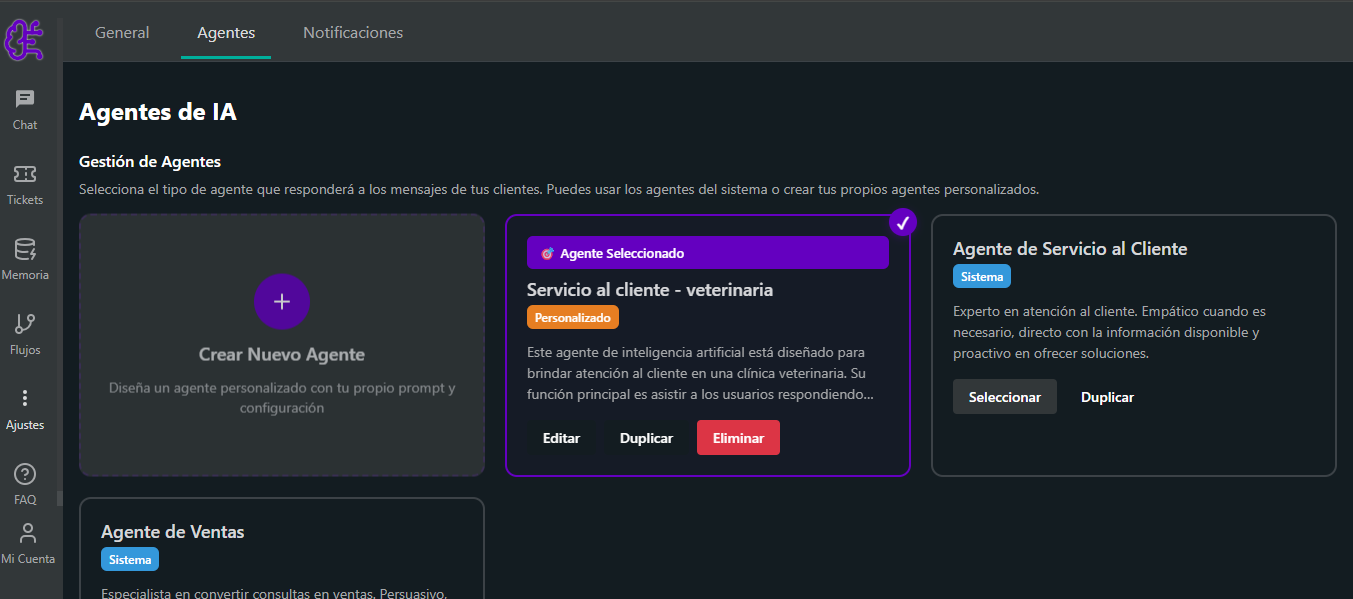This screenshot has width=1353, height=599.
Task: Click the veterinaria agent description text
Action: (x=702, y=373)
